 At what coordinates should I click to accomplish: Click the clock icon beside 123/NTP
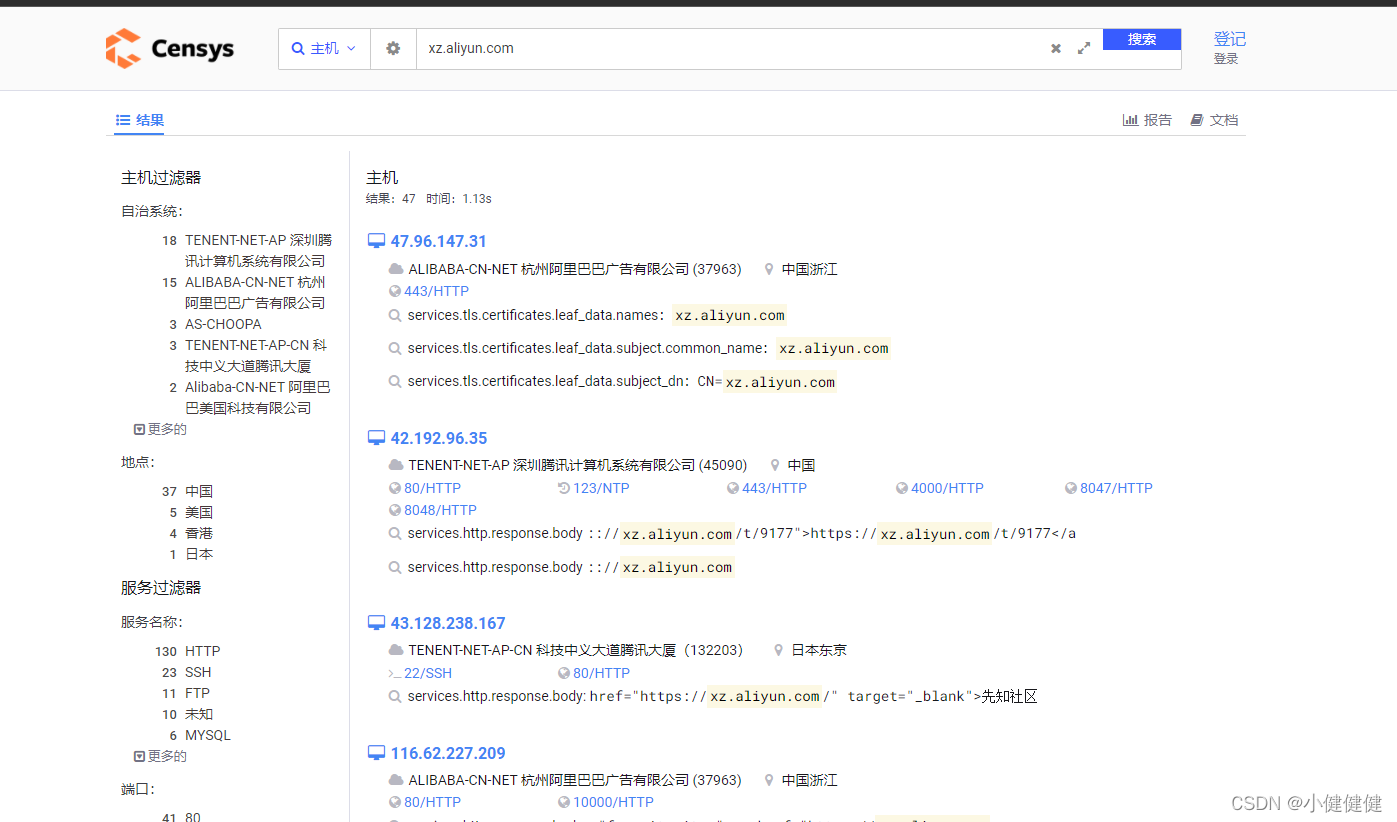click(x=564, y=488)
